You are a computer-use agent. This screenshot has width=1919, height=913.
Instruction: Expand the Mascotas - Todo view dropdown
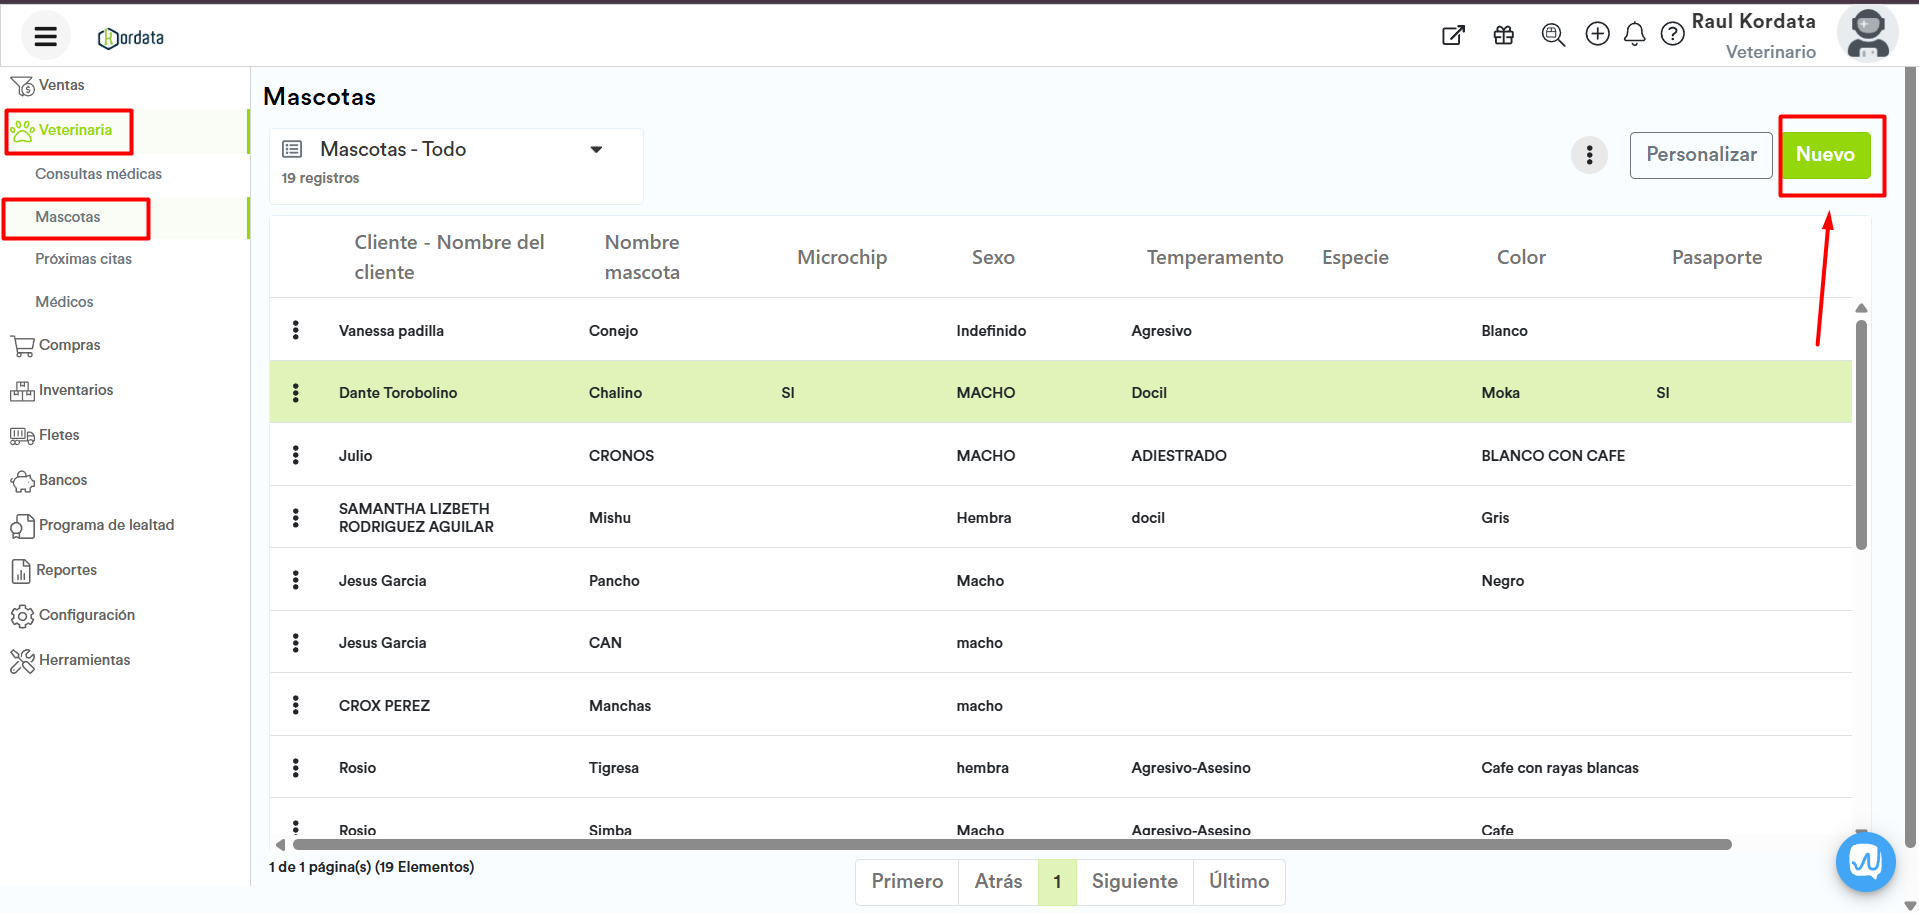(x=596, y=150)
